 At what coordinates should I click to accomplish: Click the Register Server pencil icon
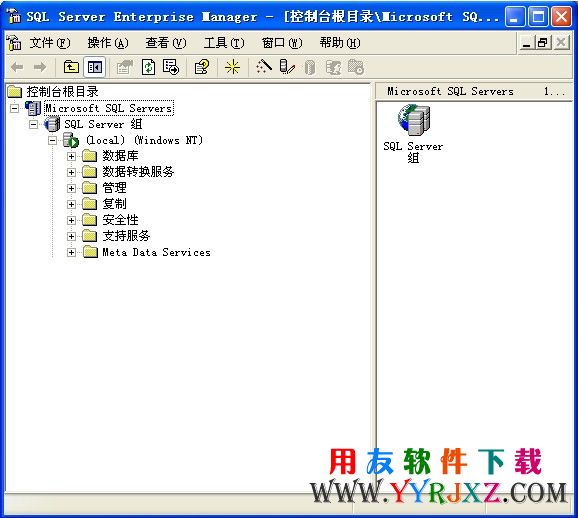pyautogui.click(x=287, y=67)
